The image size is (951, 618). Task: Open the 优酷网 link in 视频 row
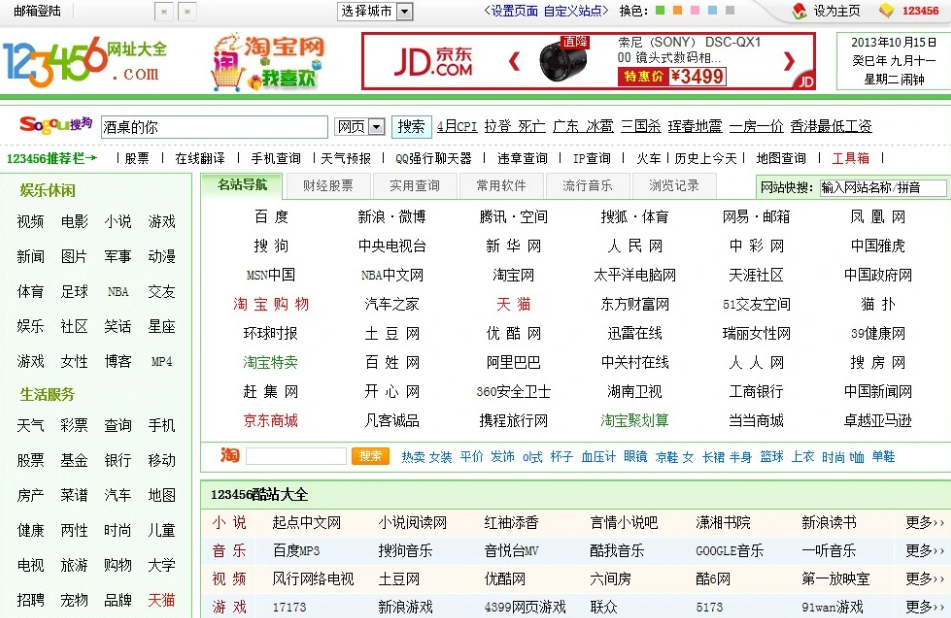pos(505,579)
